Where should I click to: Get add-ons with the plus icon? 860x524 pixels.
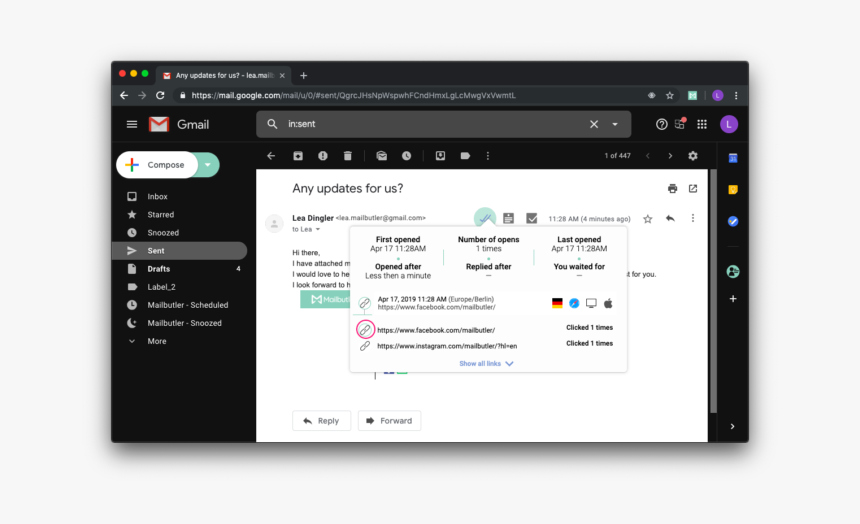[x=733, y=299]
